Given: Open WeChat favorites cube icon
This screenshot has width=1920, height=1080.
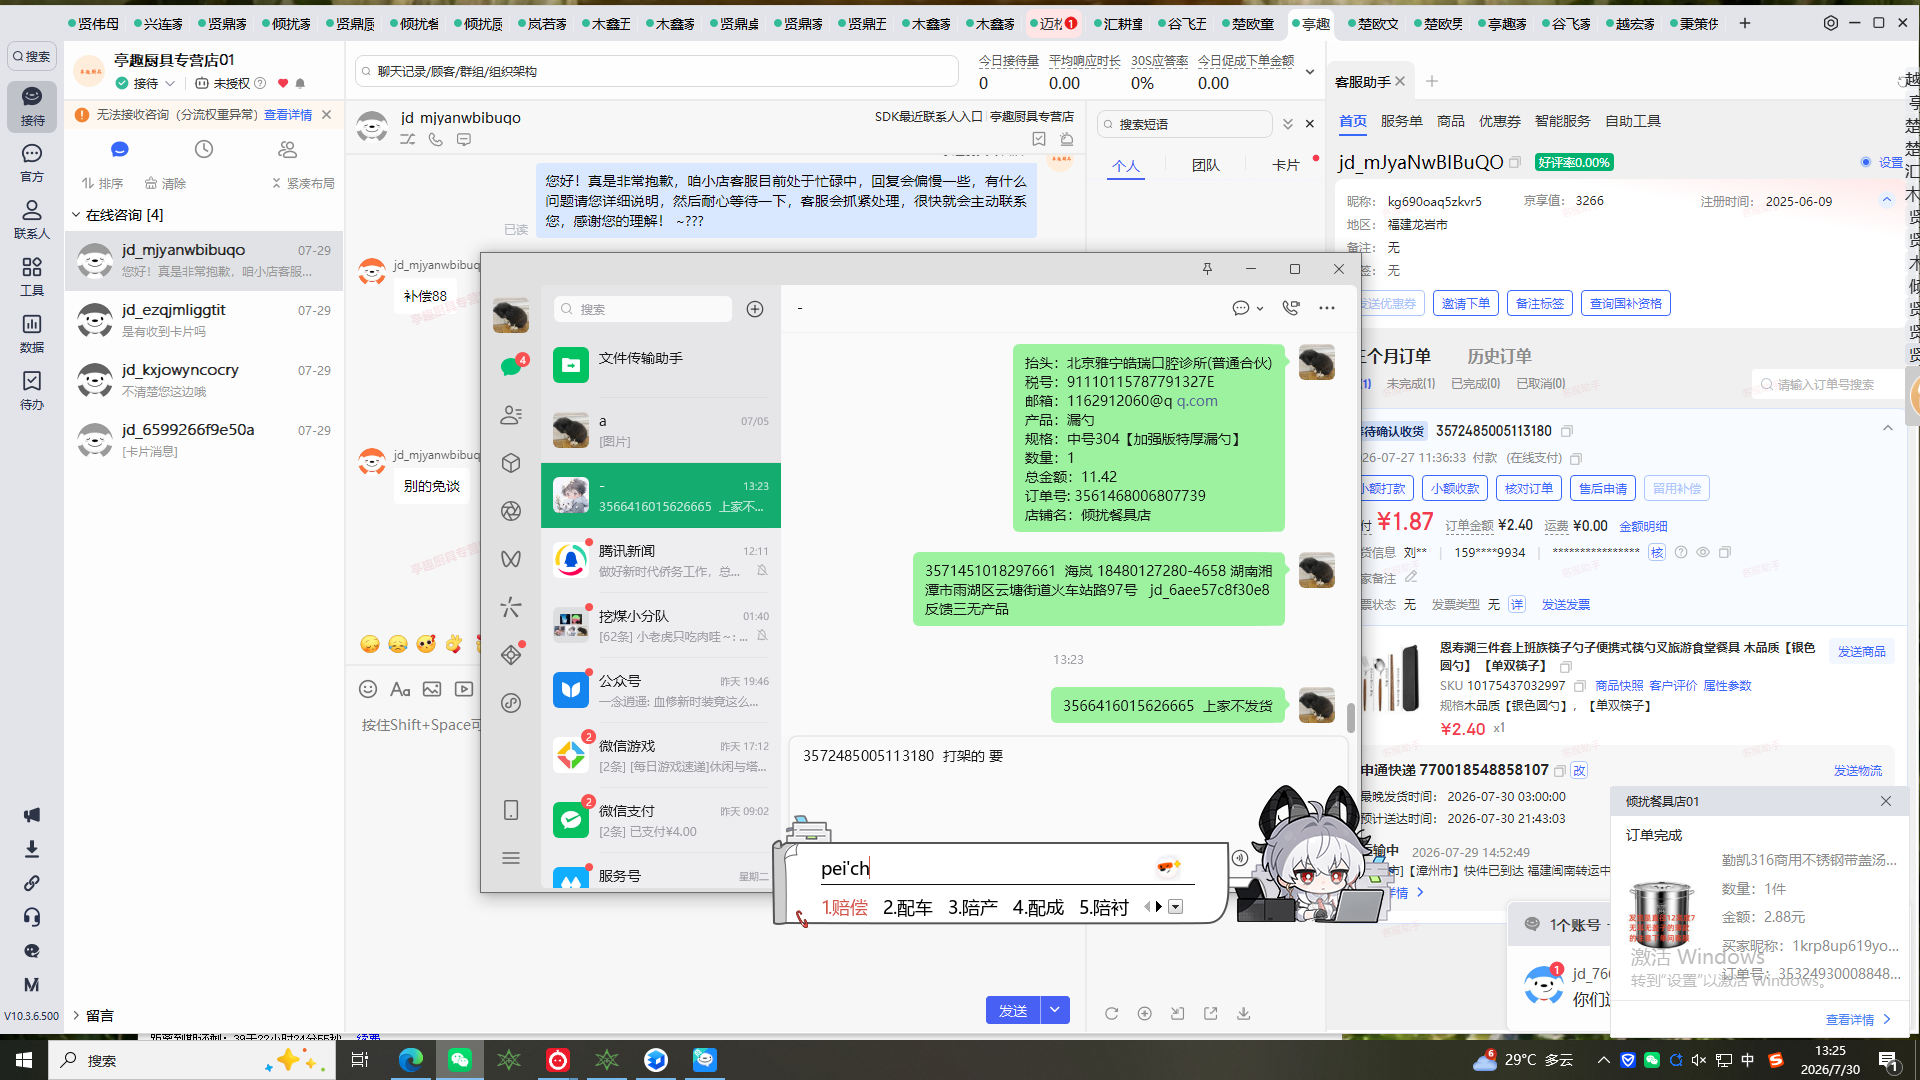Looking at the screenshot, I should [511, 463].
